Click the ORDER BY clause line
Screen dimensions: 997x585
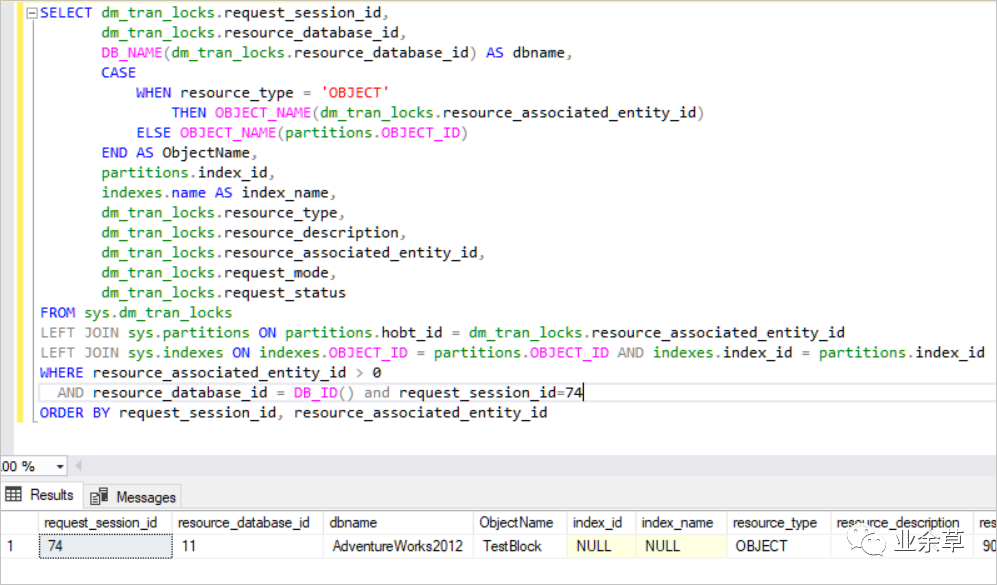click(x=293, y=413)
